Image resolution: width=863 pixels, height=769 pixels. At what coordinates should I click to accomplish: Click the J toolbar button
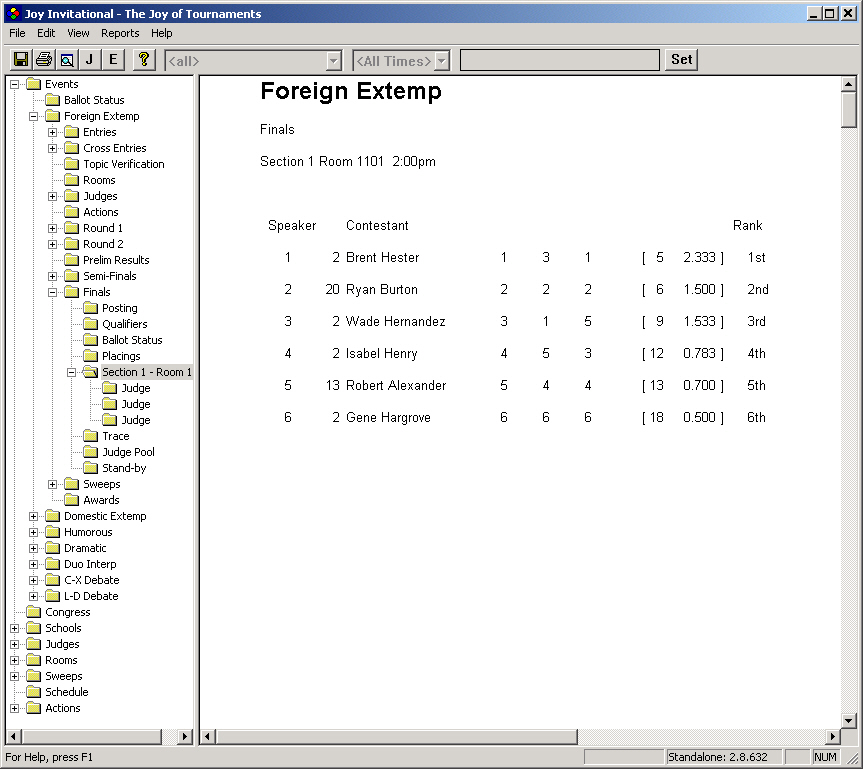pos(90,60)
